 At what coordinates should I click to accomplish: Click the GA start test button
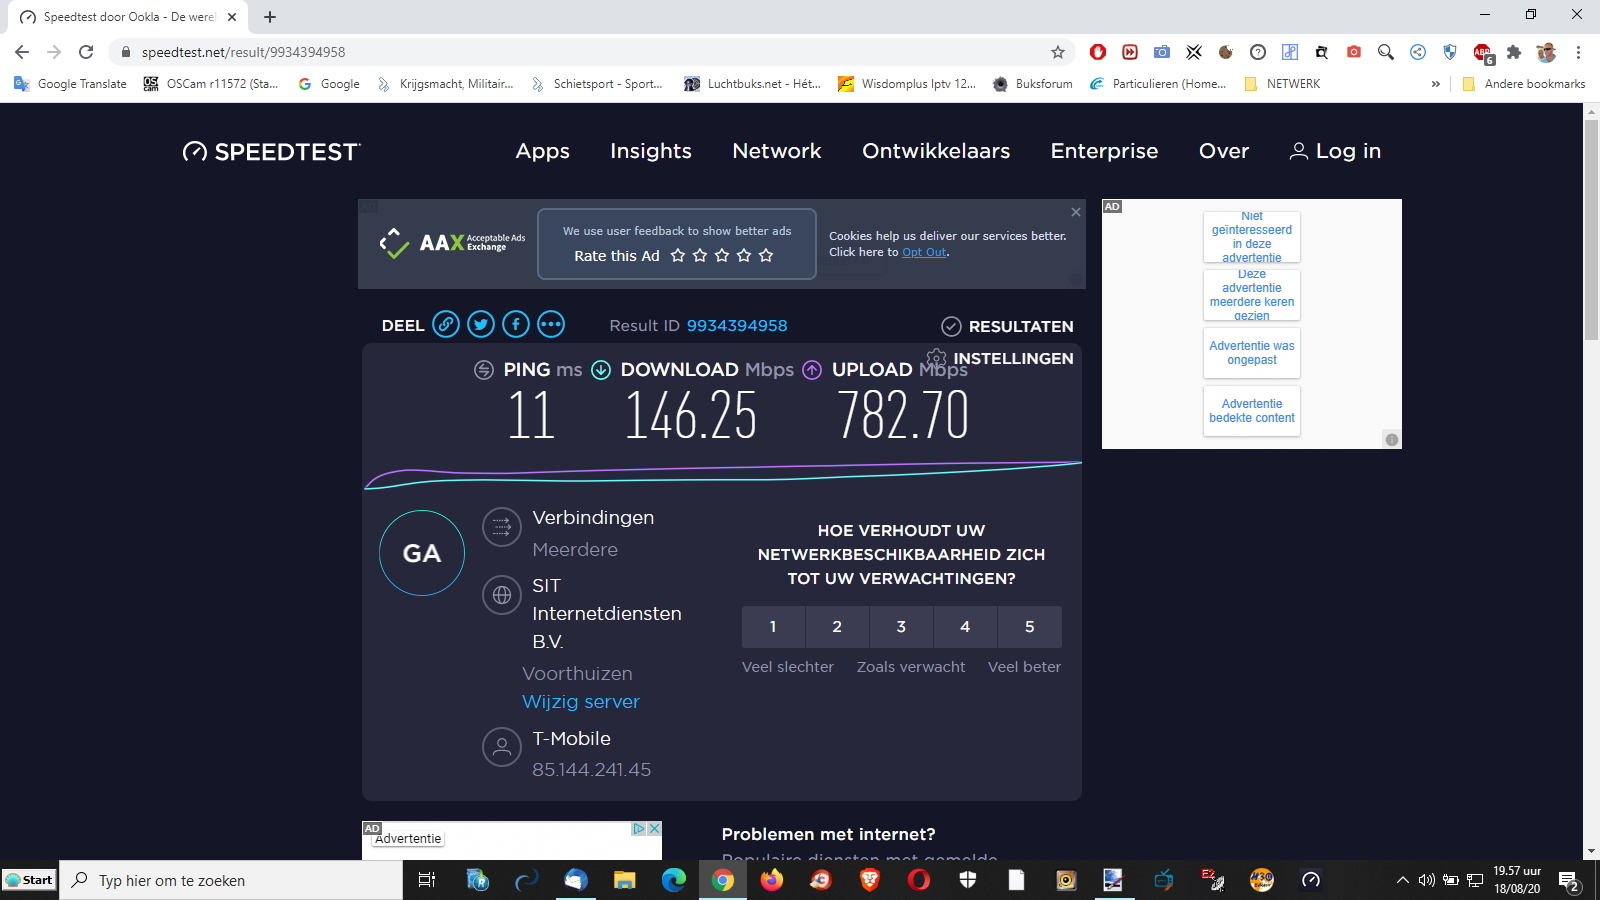point(422,553)
